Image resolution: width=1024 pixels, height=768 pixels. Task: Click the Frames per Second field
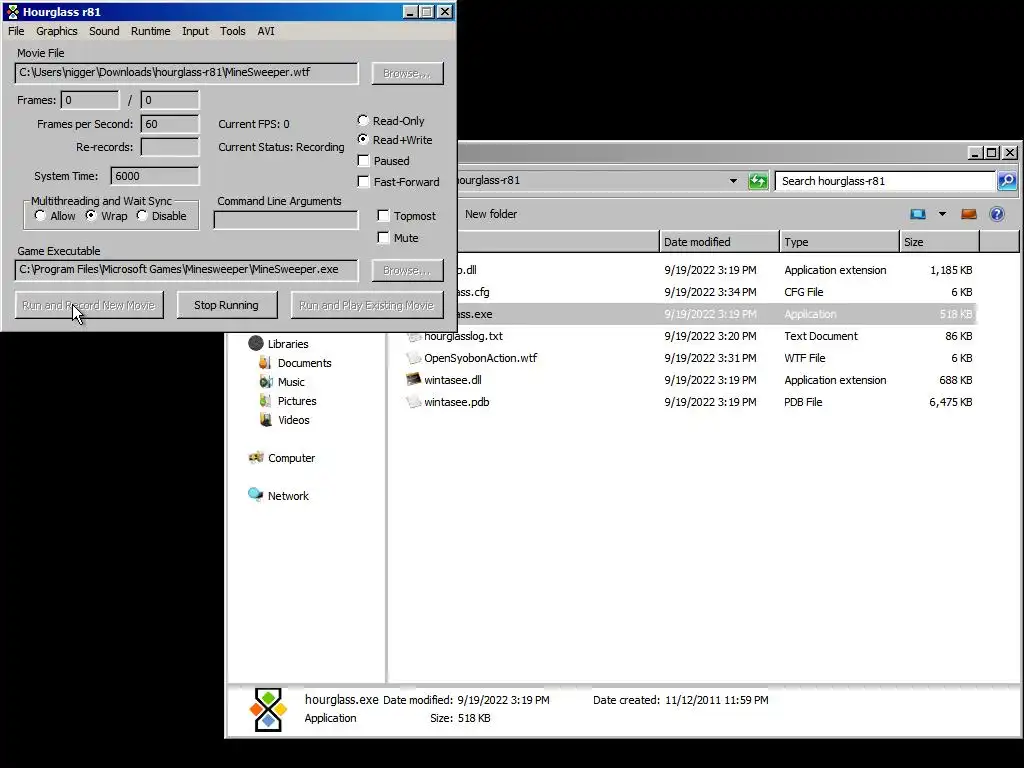click(x=170, y=124)
